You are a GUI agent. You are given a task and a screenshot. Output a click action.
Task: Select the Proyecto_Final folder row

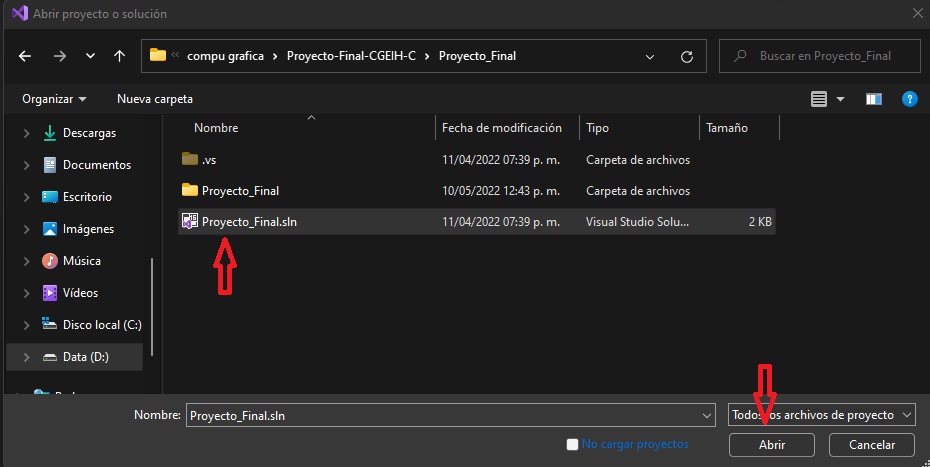[477, 190]
